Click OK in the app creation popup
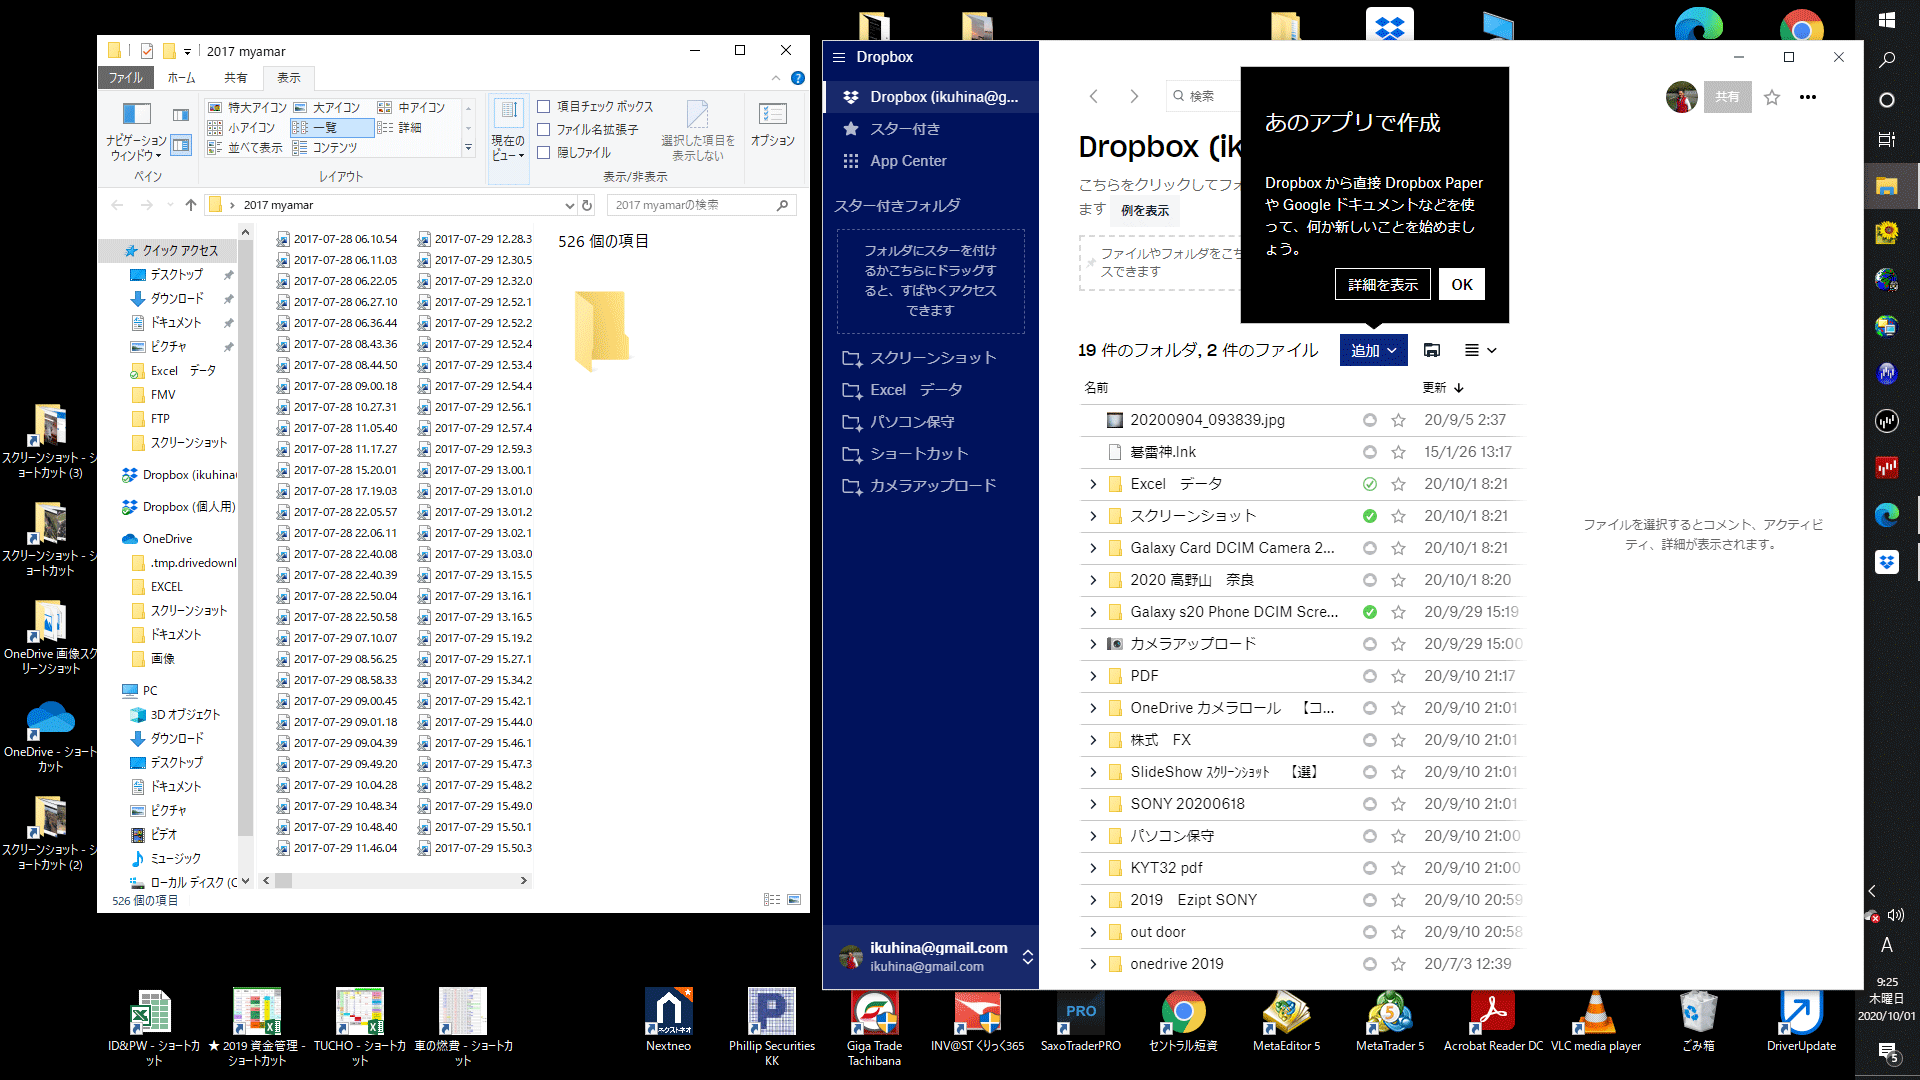This screenshot has width=1920, height=1080. pyautogui.click(x=1462, y=285)
